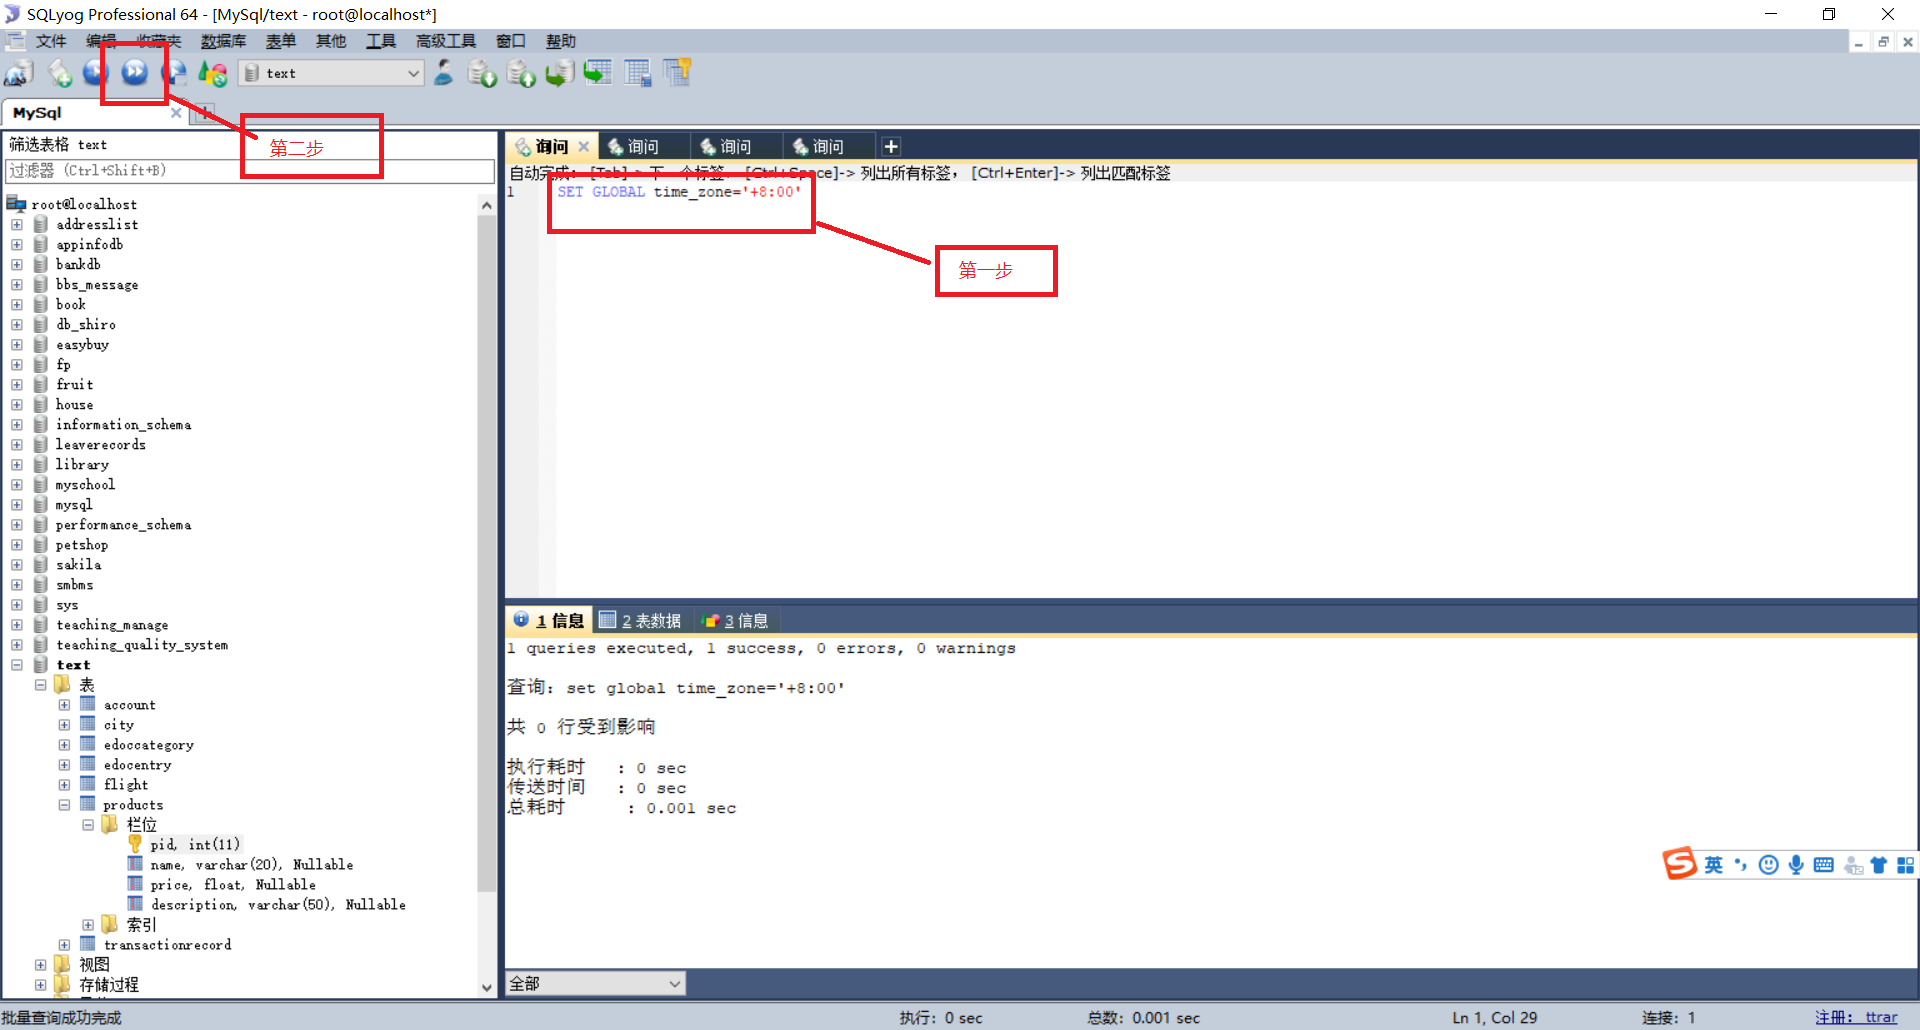Add a new query tab with plus button
This screenshot has height=1030, width=1920.
point(891,147)
